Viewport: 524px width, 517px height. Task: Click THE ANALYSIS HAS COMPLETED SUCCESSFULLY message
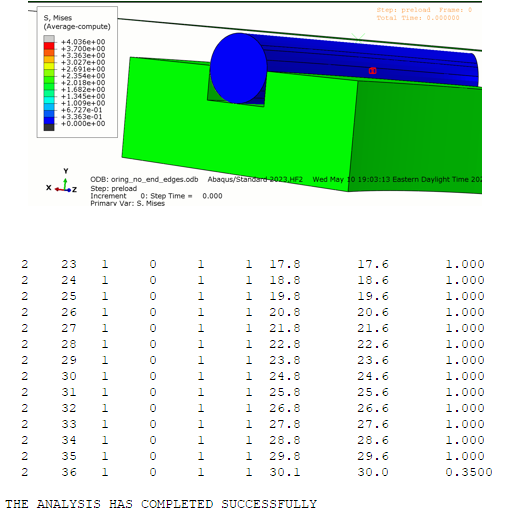pyautogui.click(x=161, y=504)
